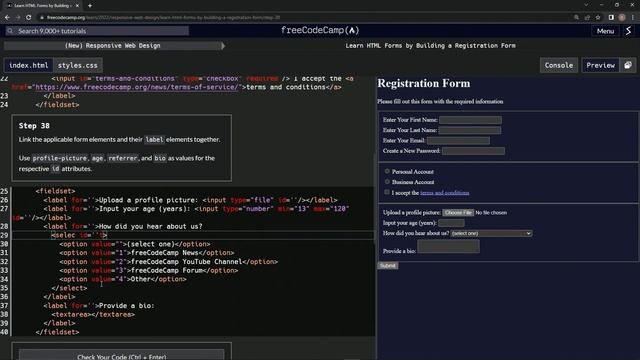
Task: Click the Submit button in preview
Action: 387,266
